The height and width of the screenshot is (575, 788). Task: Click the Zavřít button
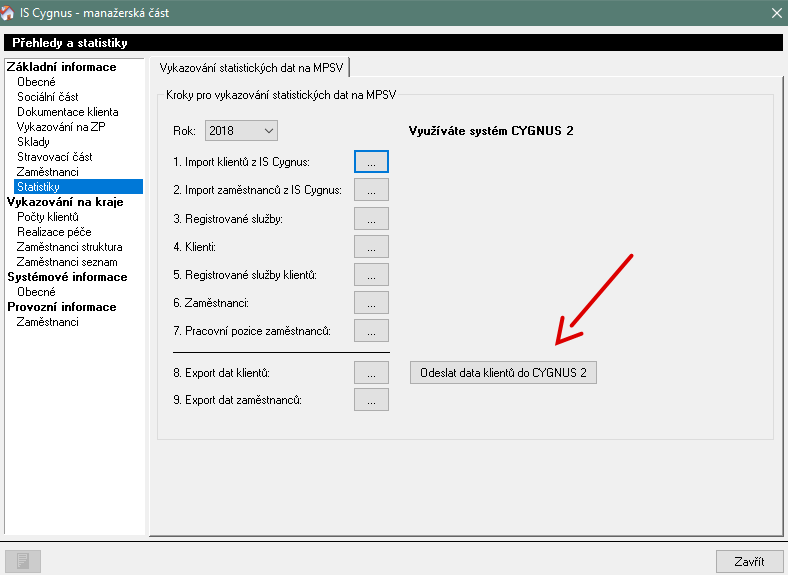749,561
